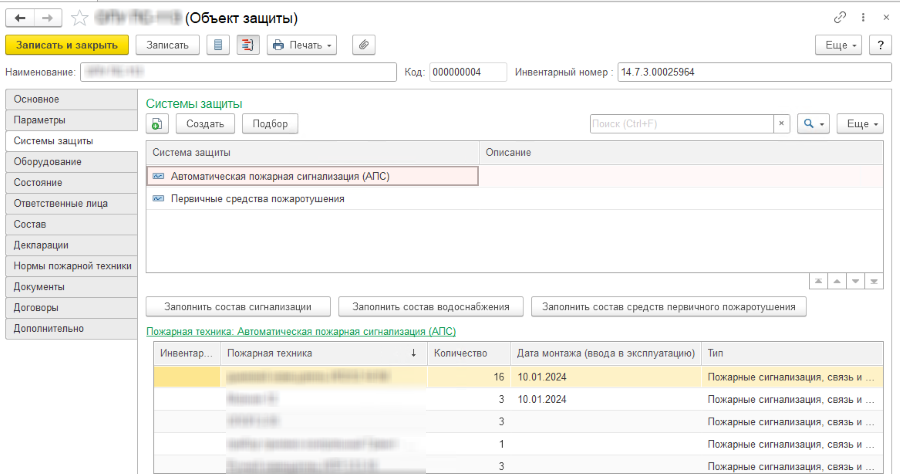This screenshot has height=474, width=900.
Task: Select the 10.01.2024 date in the quantity 16 row
Action: tap(606, 377)
